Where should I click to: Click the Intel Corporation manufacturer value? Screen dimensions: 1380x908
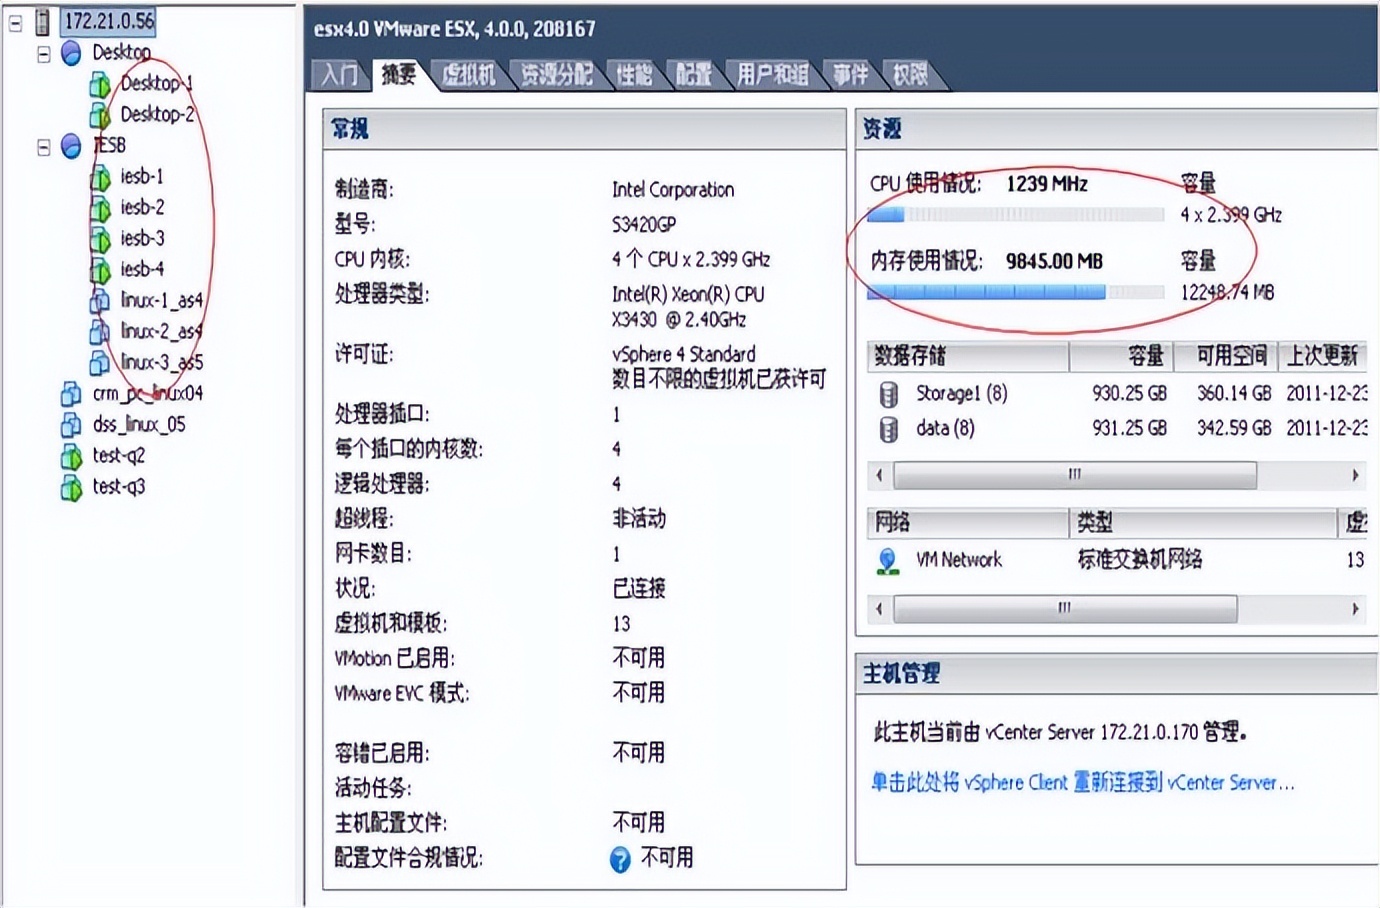pos(673,190)
